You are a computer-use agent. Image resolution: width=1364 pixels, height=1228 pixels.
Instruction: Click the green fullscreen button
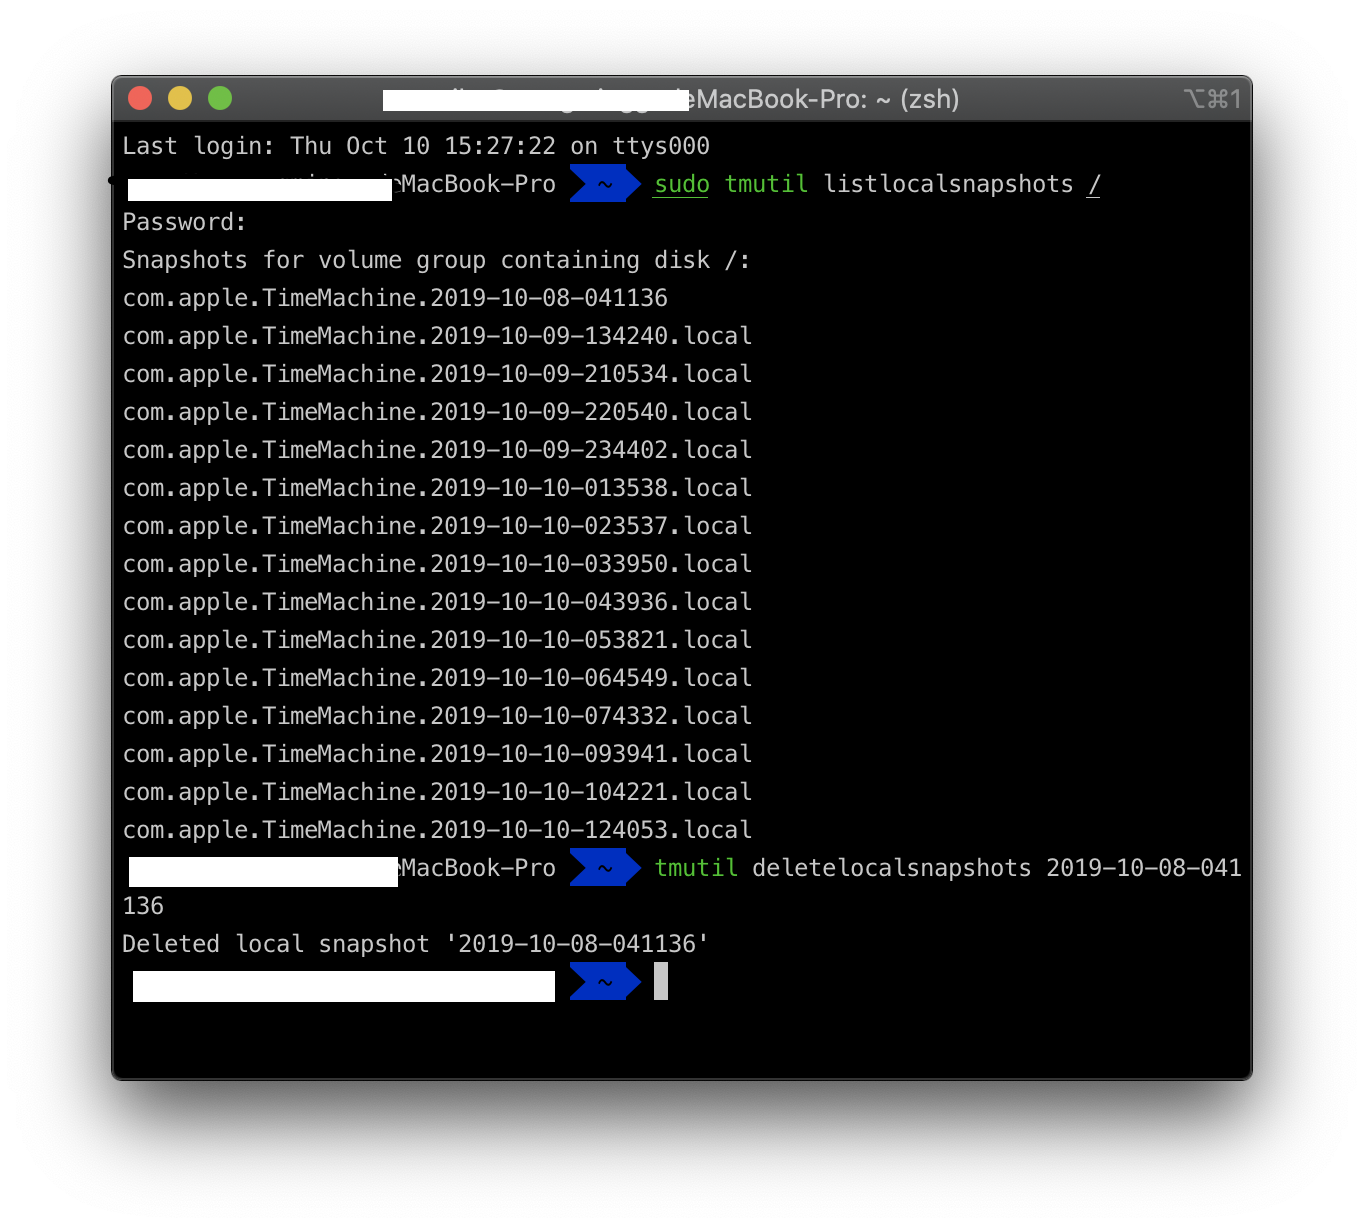tap(220, 98)
